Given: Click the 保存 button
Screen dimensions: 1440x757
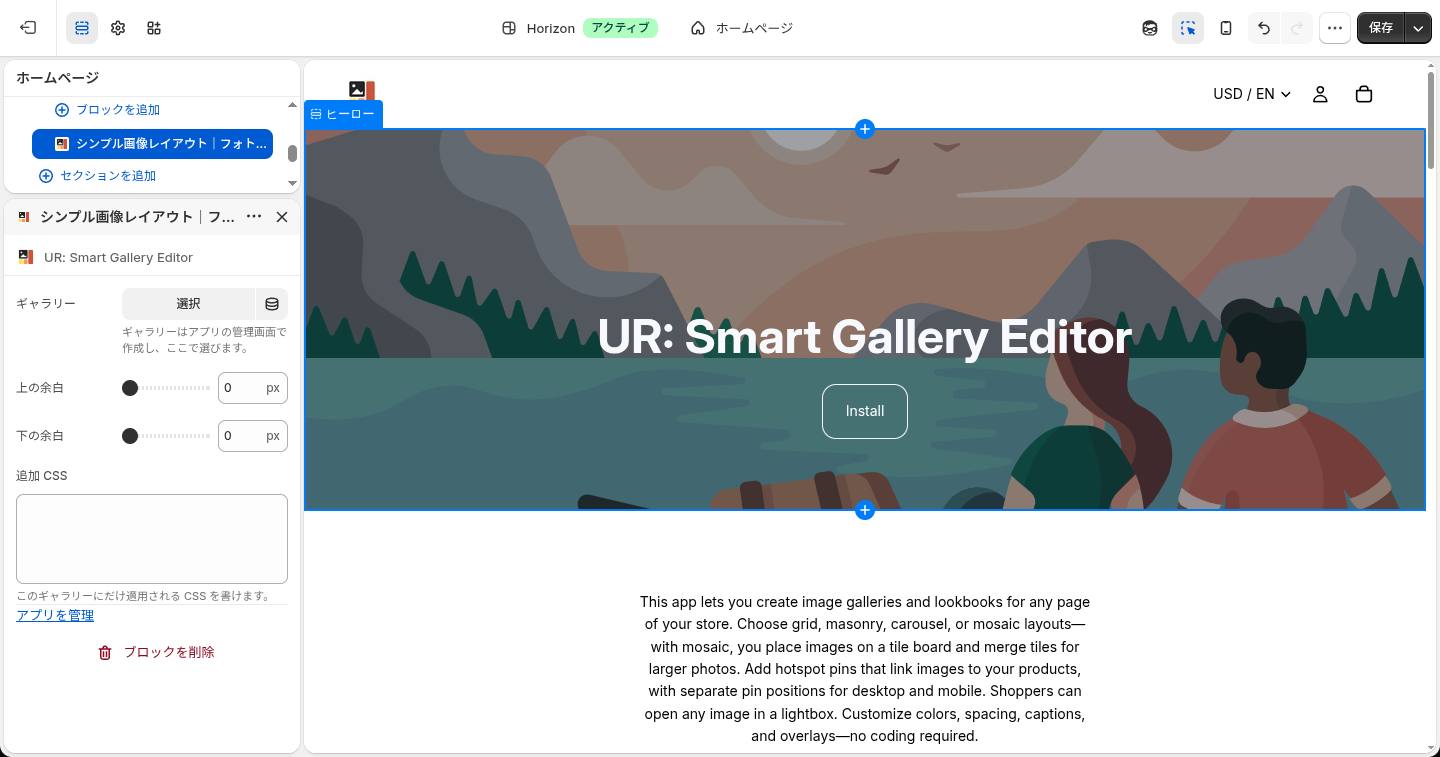Looking at the screenshot, I should (x=1381, y=28).
